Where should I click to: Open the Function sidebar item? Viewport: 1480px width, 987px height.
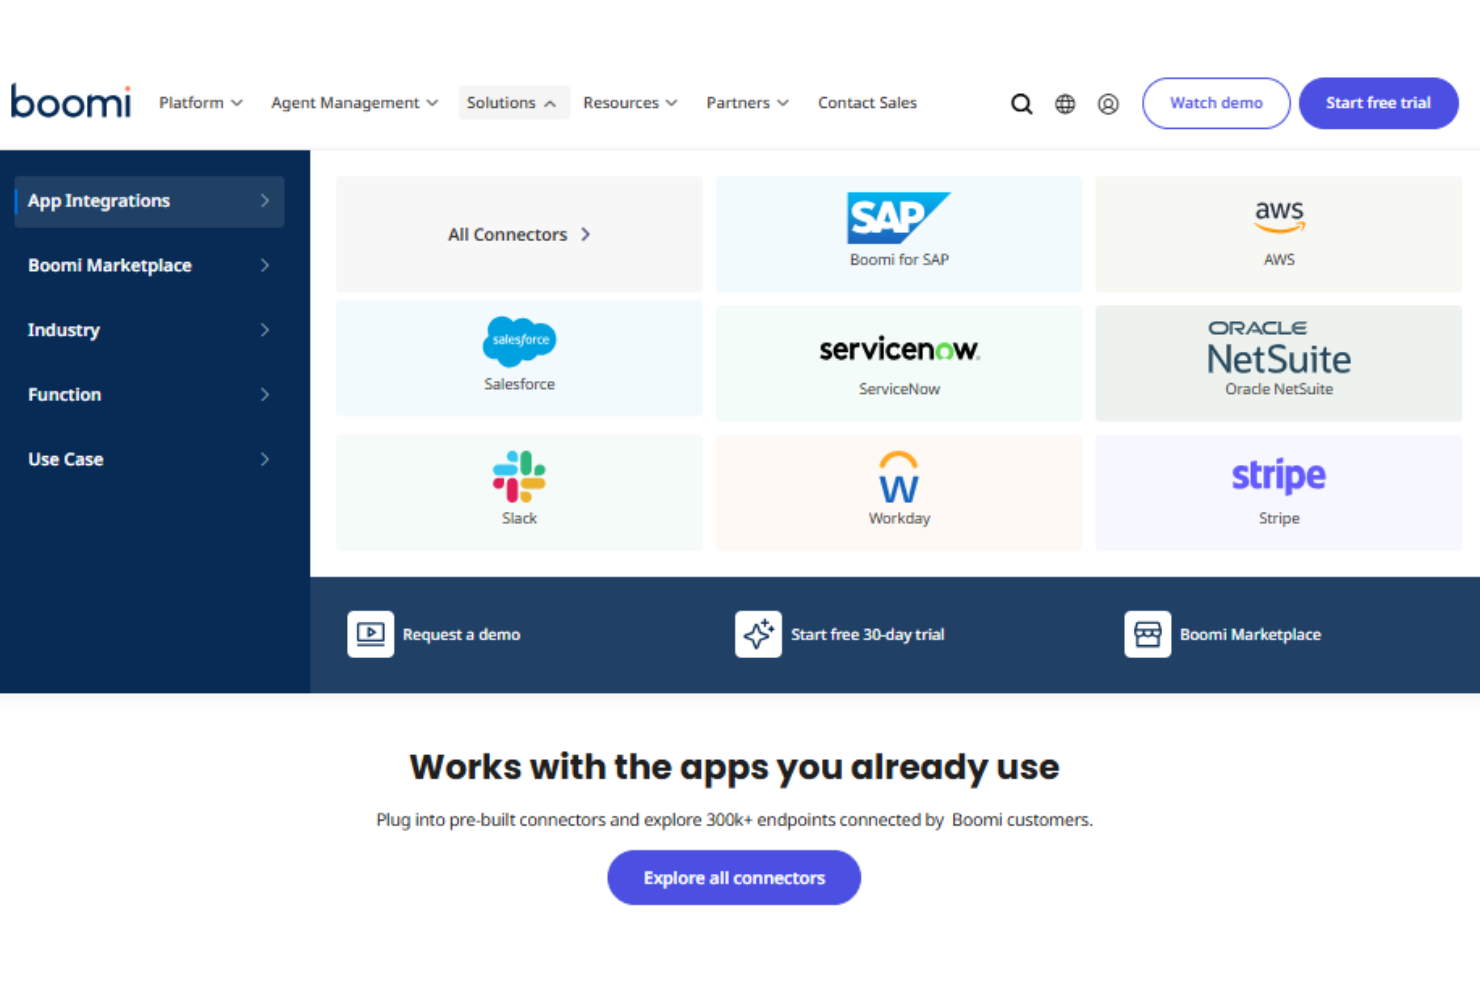149,395
